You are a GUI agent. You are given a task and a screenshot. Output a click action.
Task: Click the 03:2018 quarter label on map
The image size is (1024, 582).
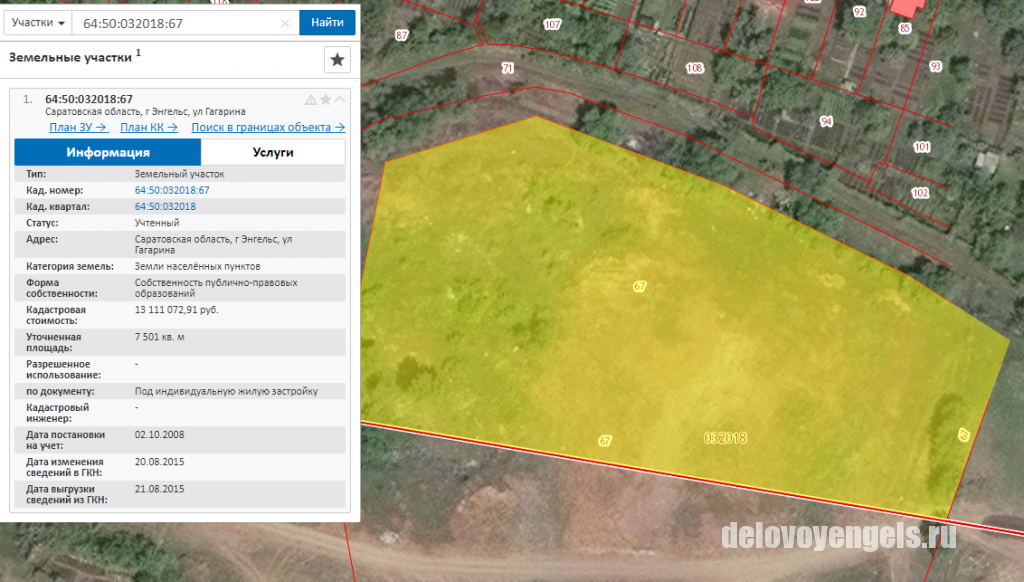click(x=725, y=438)
